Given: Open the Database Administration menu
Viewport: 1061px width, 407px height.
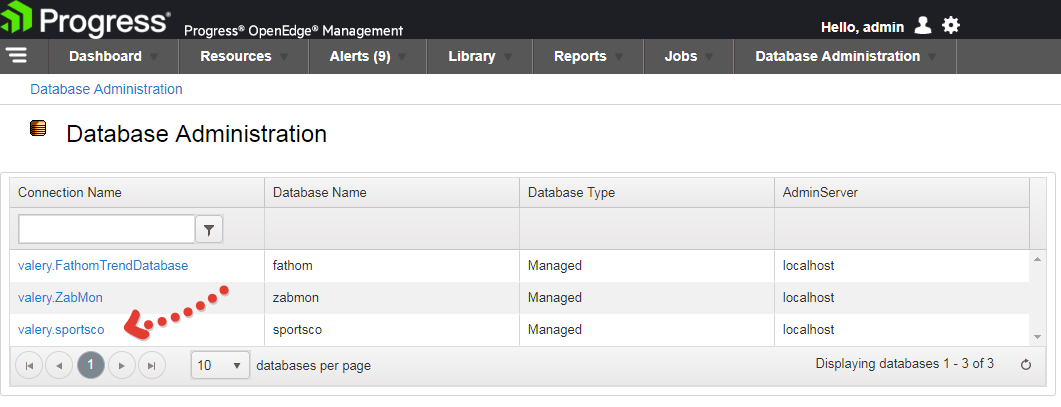Looking at the screenshot, I should pyautogui.click(x=845, y=56).
